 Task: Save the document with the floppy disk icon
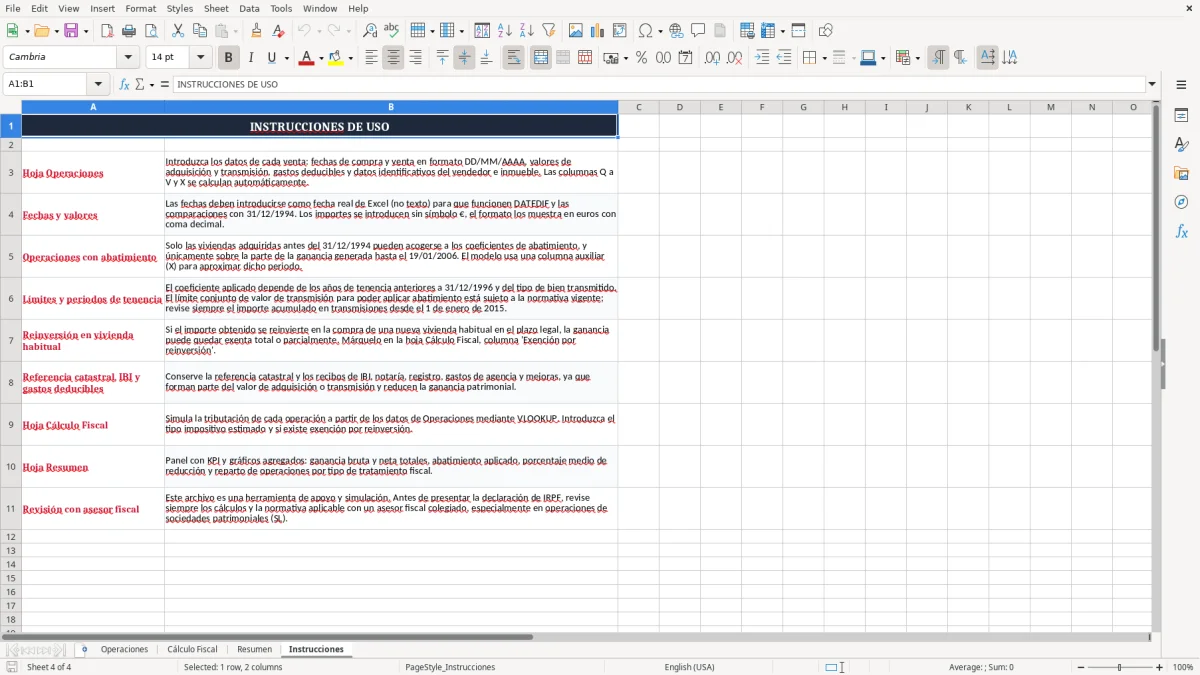[72, 31]
